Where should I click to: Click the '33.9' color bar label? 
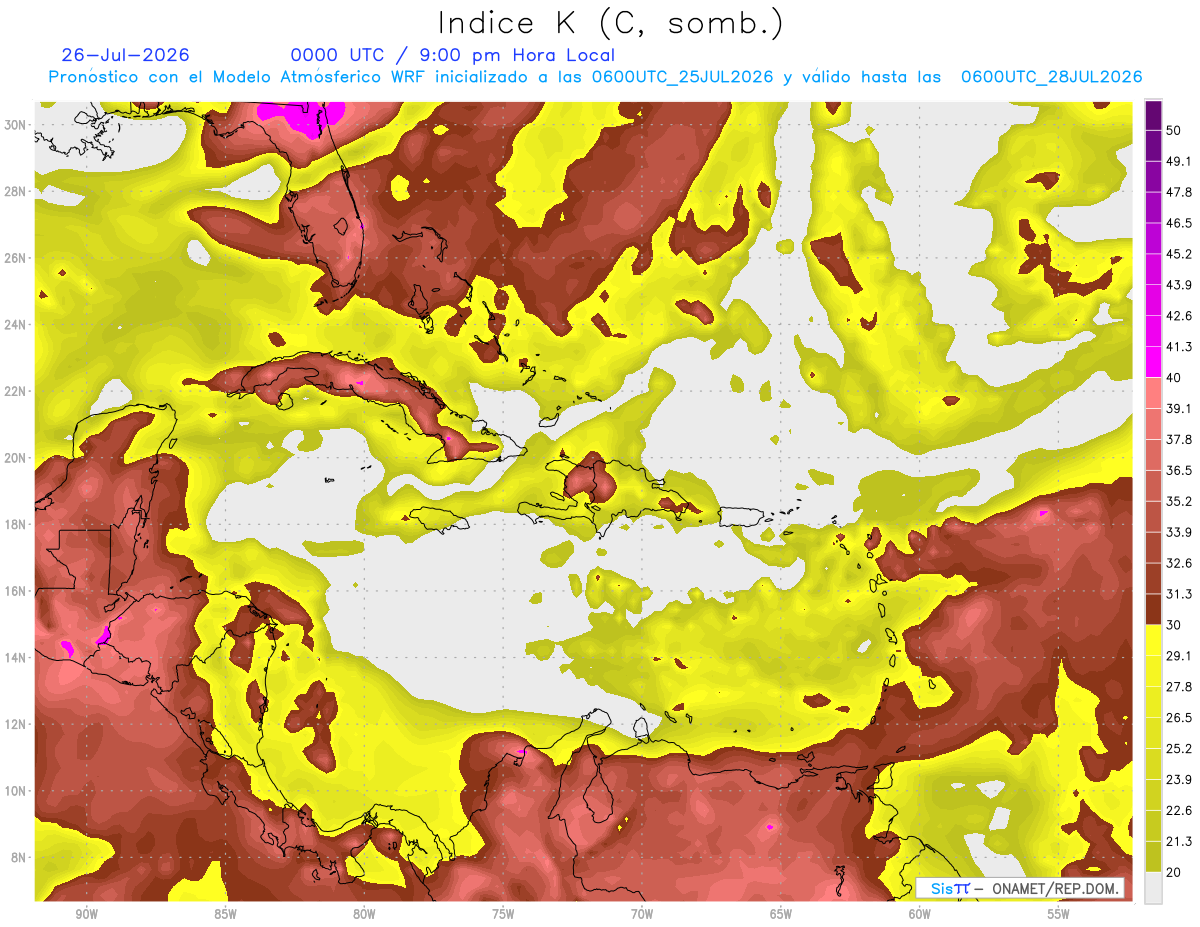point(1179,532)
